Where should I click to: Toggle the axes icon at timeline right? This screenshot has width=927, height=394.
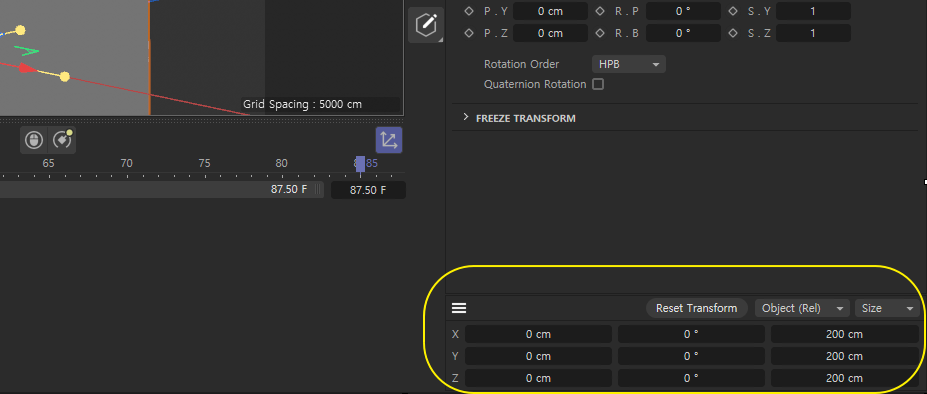(x=389, y=140)
